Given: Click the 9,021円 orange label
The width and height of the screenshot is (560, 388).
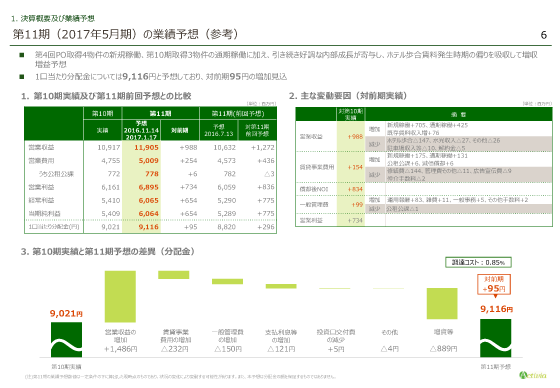Looking at the screenshot, I should tap(66, 313).
